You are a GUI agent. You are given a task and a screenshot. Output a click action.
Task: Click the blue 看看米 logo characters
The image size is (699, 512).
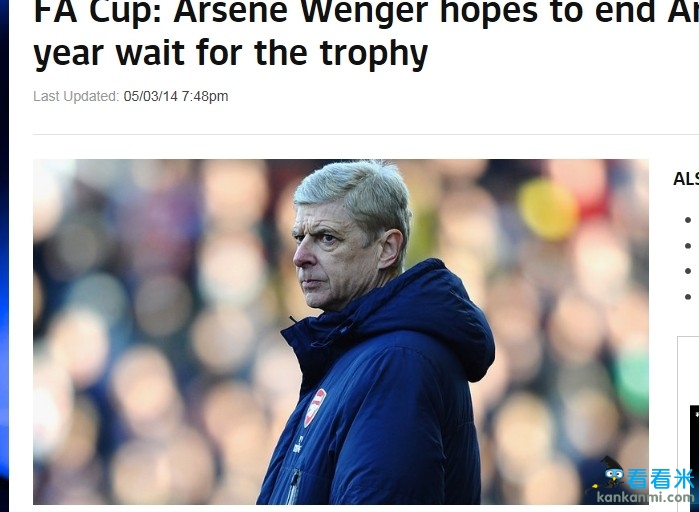click(661, 479)
